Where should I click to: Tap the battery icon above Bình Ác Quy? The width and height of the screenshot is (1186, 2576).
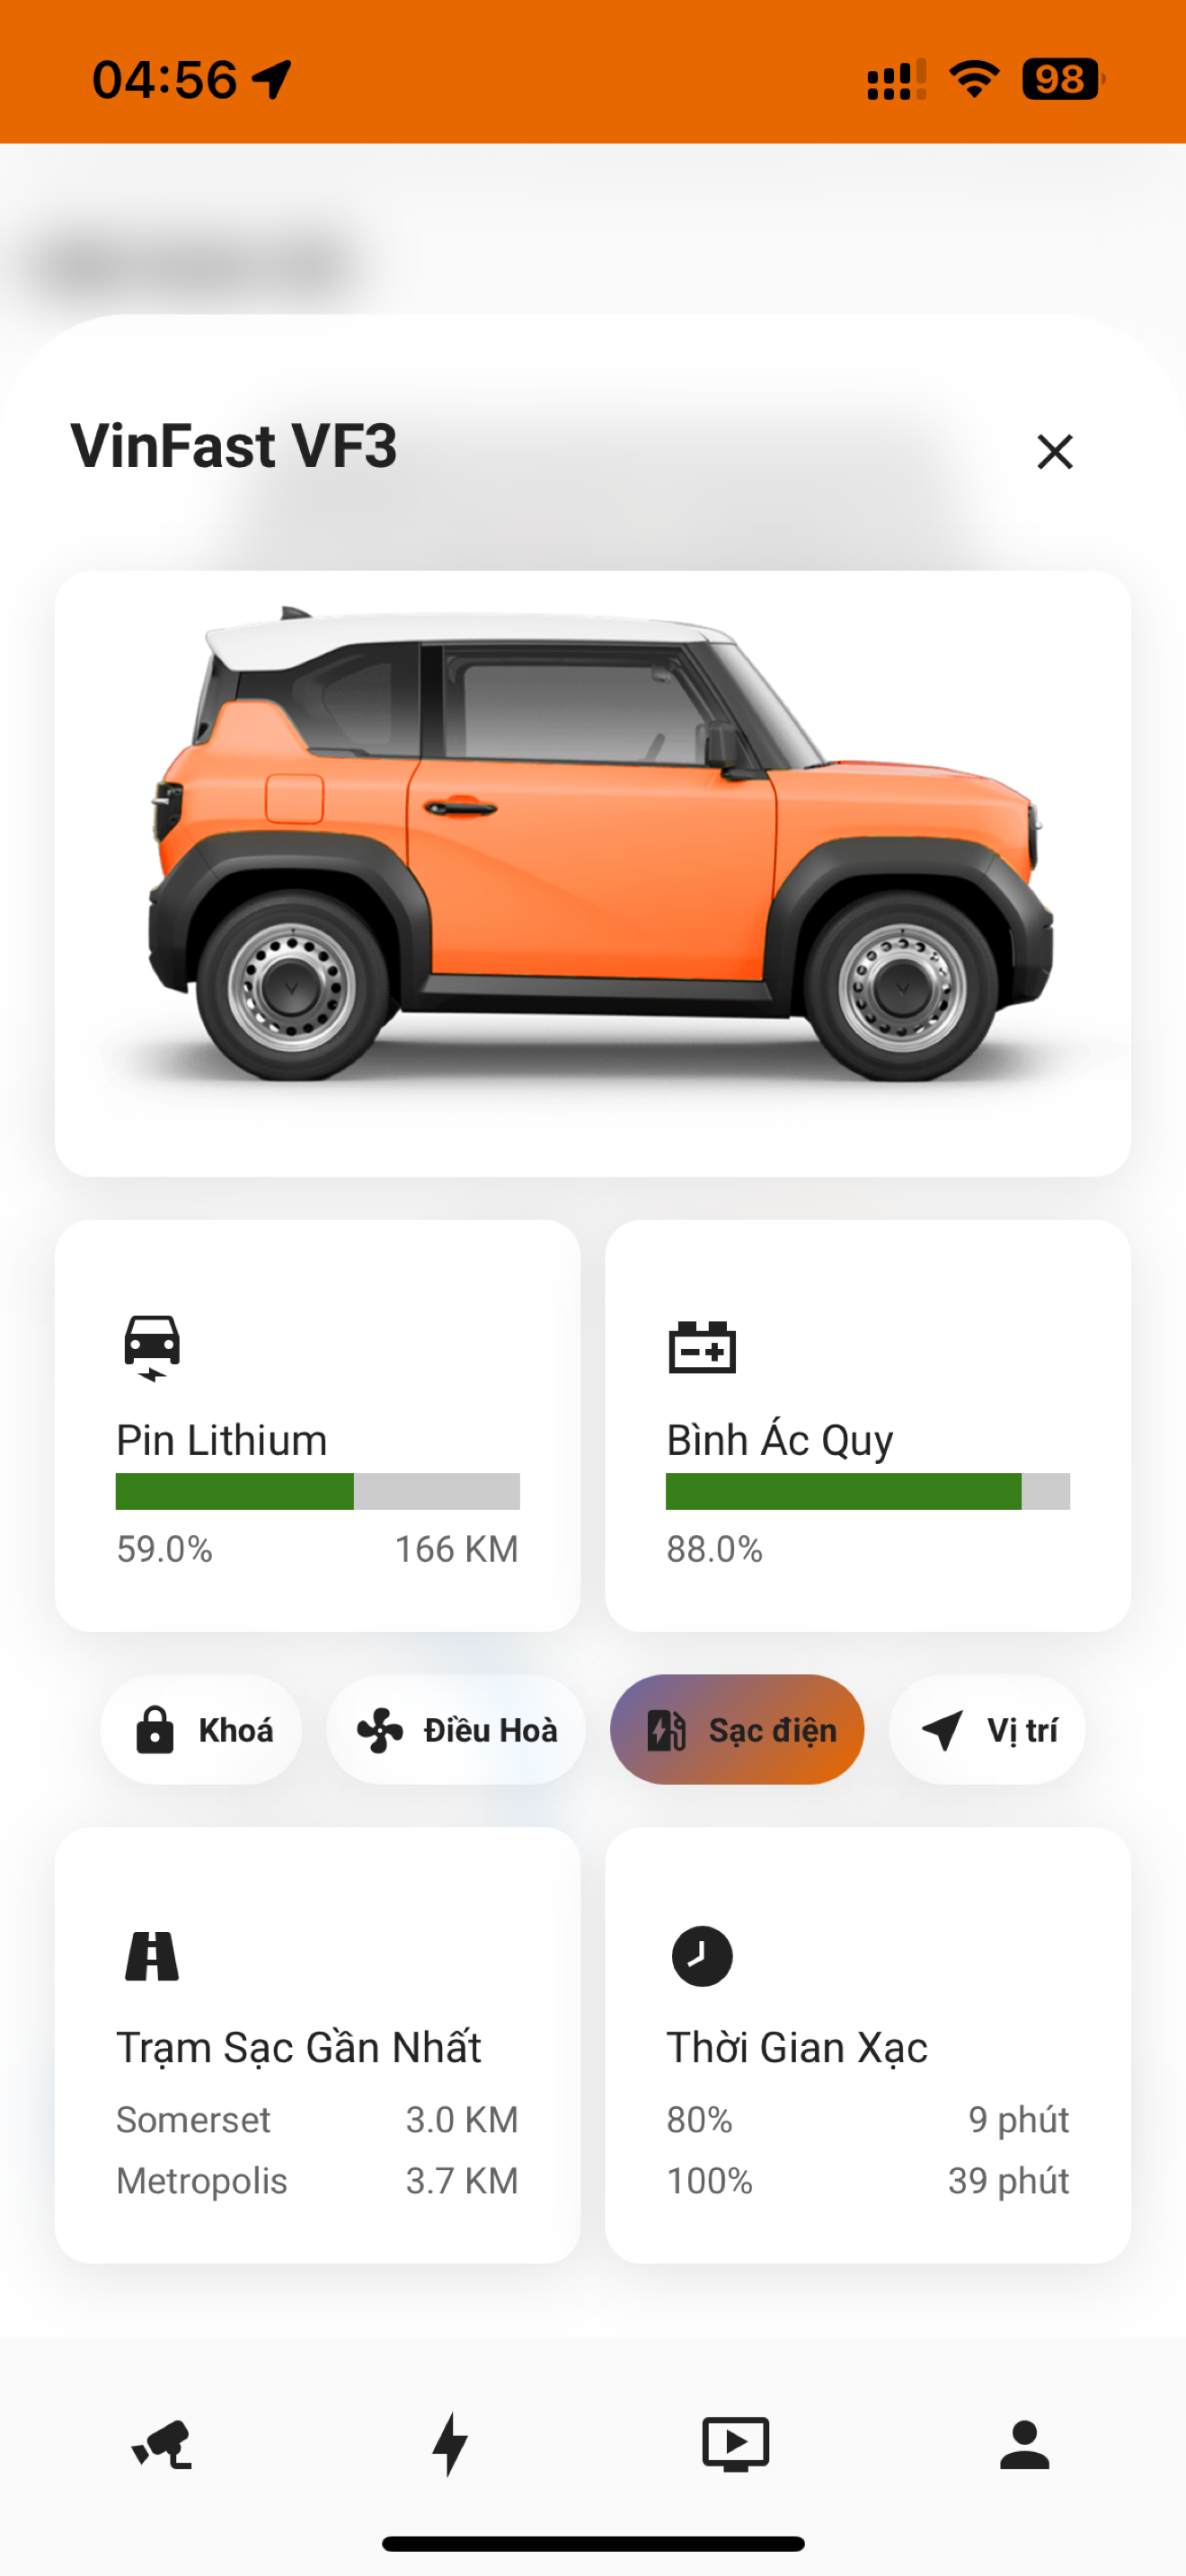(702, 1347)
